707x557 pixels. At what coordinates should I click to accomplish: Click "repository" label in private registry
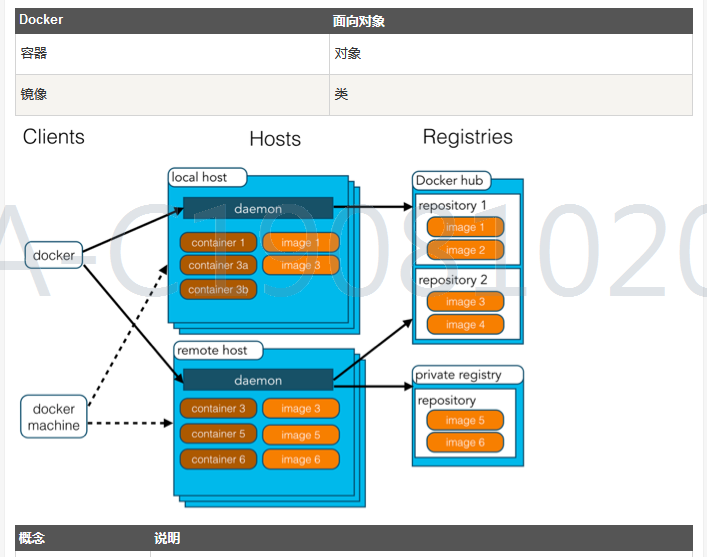pos(447,400)
